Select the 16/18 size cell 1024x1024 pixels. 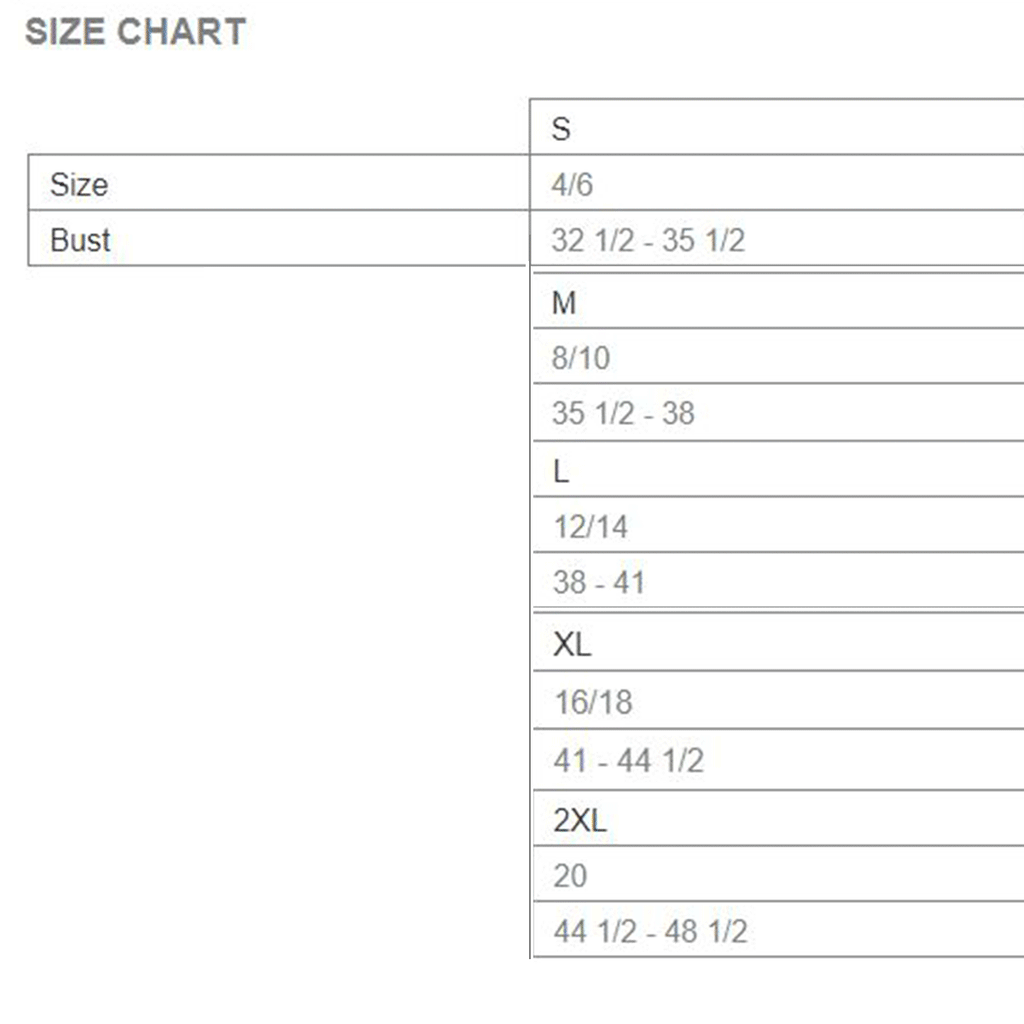[x=593, y=702]
